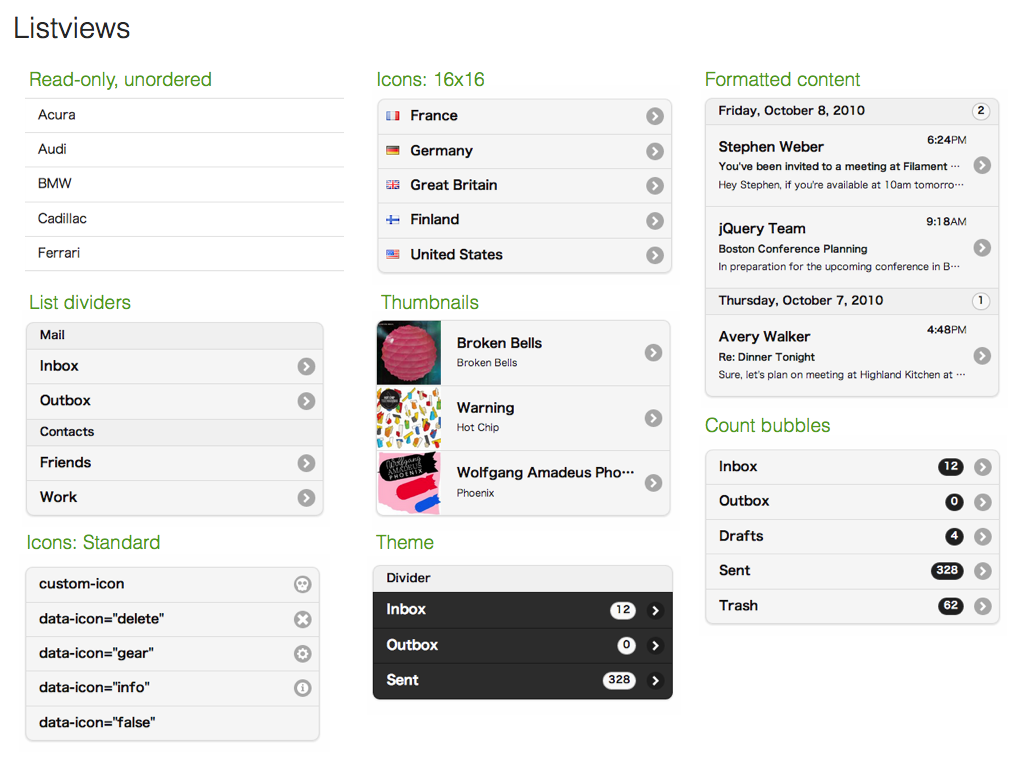The image size is (1024, 768).
Task: Click the Drafts count bubble showing 4
Action: tap(954, 537)
